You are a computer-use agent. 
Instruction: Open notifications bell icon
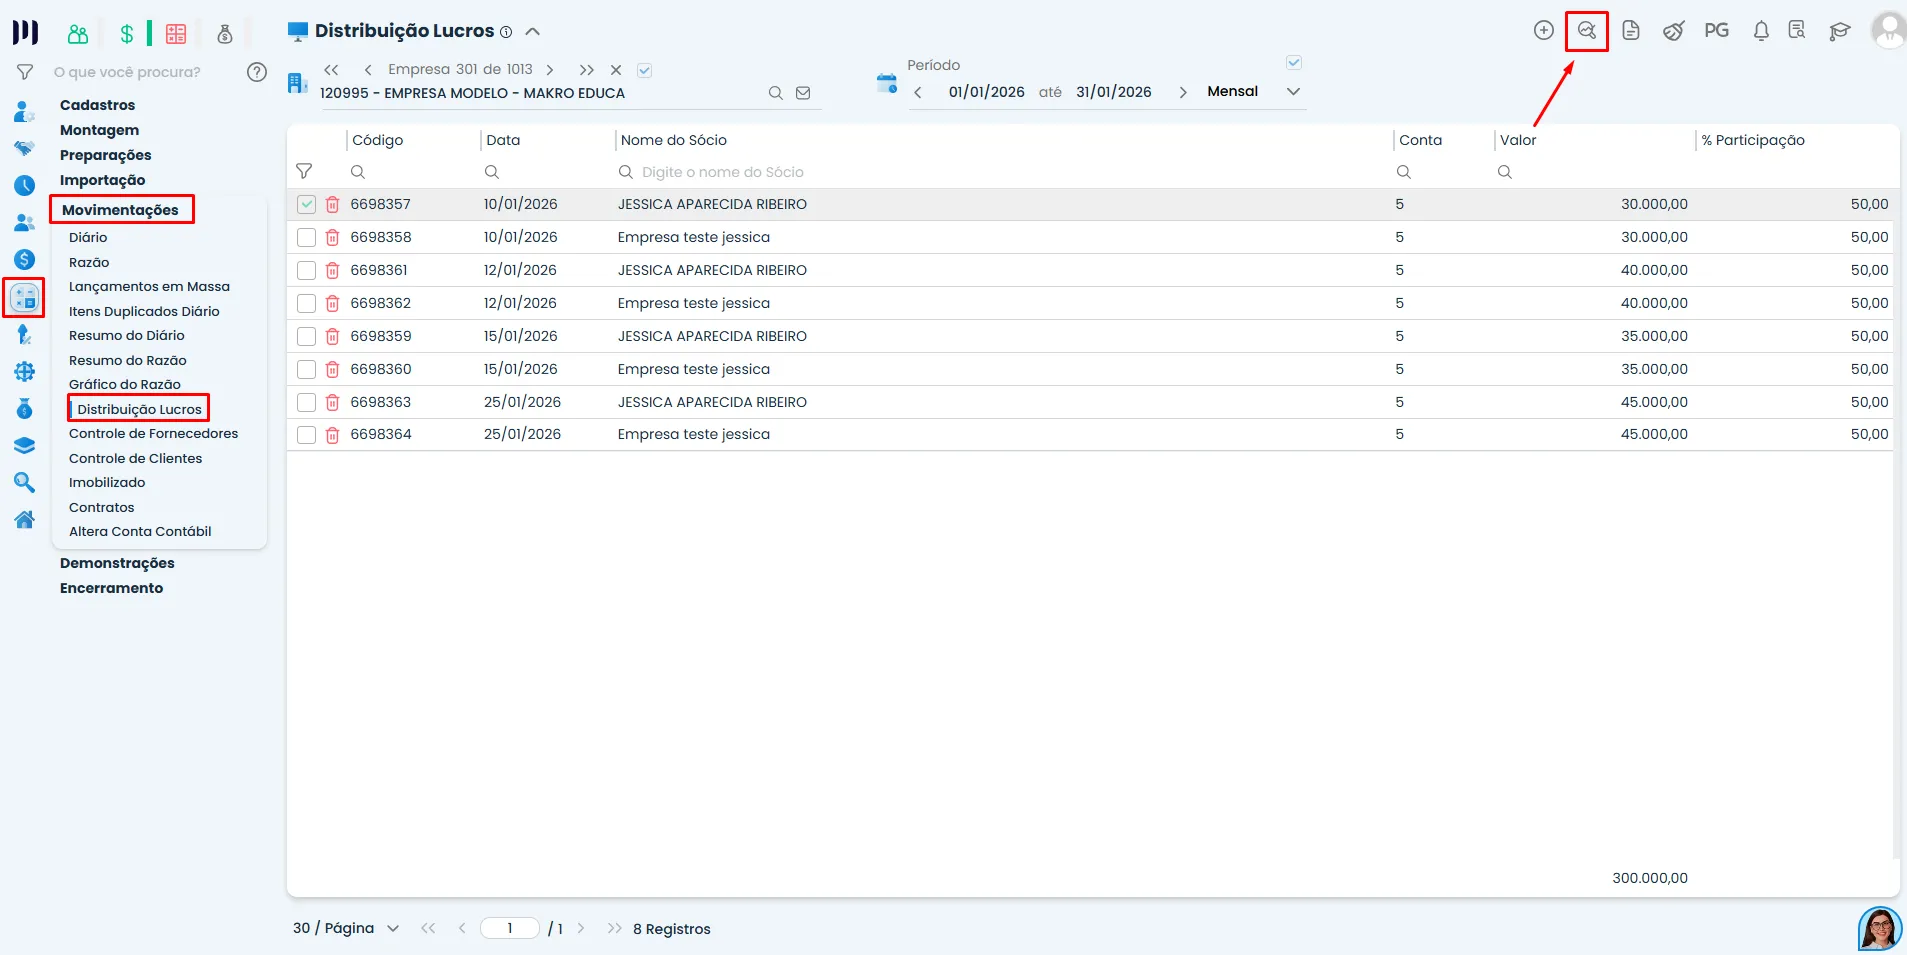coord(1761,31)
